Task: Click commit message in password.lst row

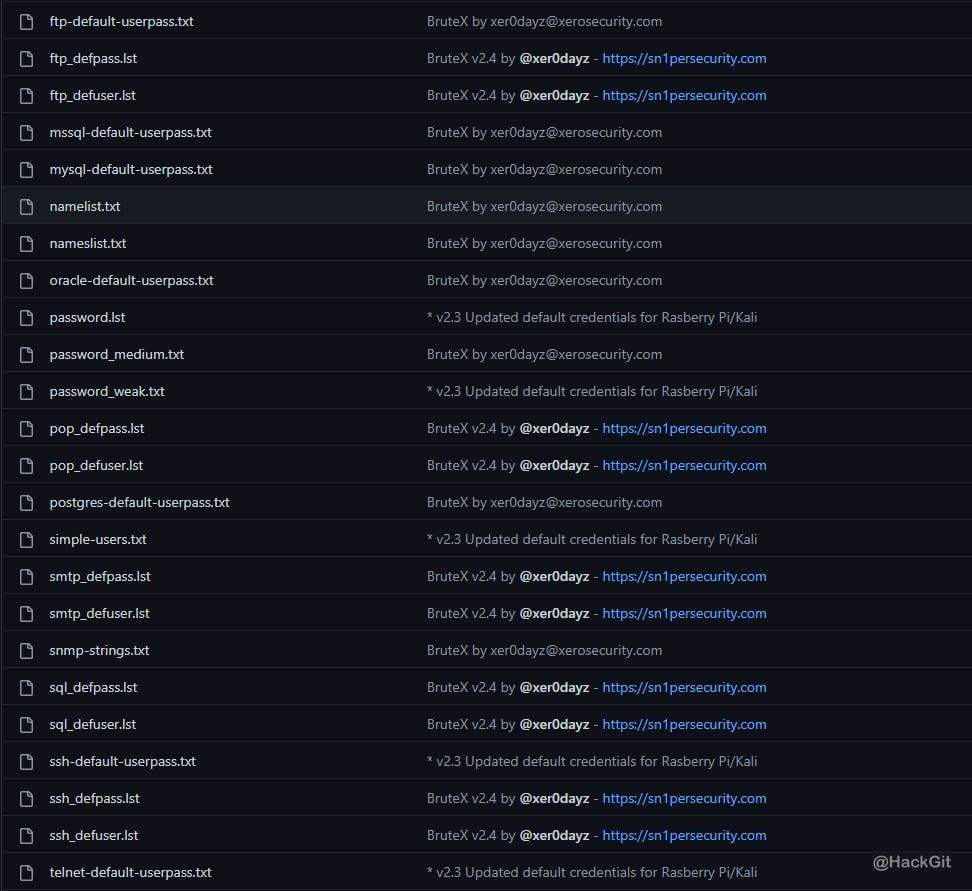Action: pyautogui.click(x=592, y=317)
